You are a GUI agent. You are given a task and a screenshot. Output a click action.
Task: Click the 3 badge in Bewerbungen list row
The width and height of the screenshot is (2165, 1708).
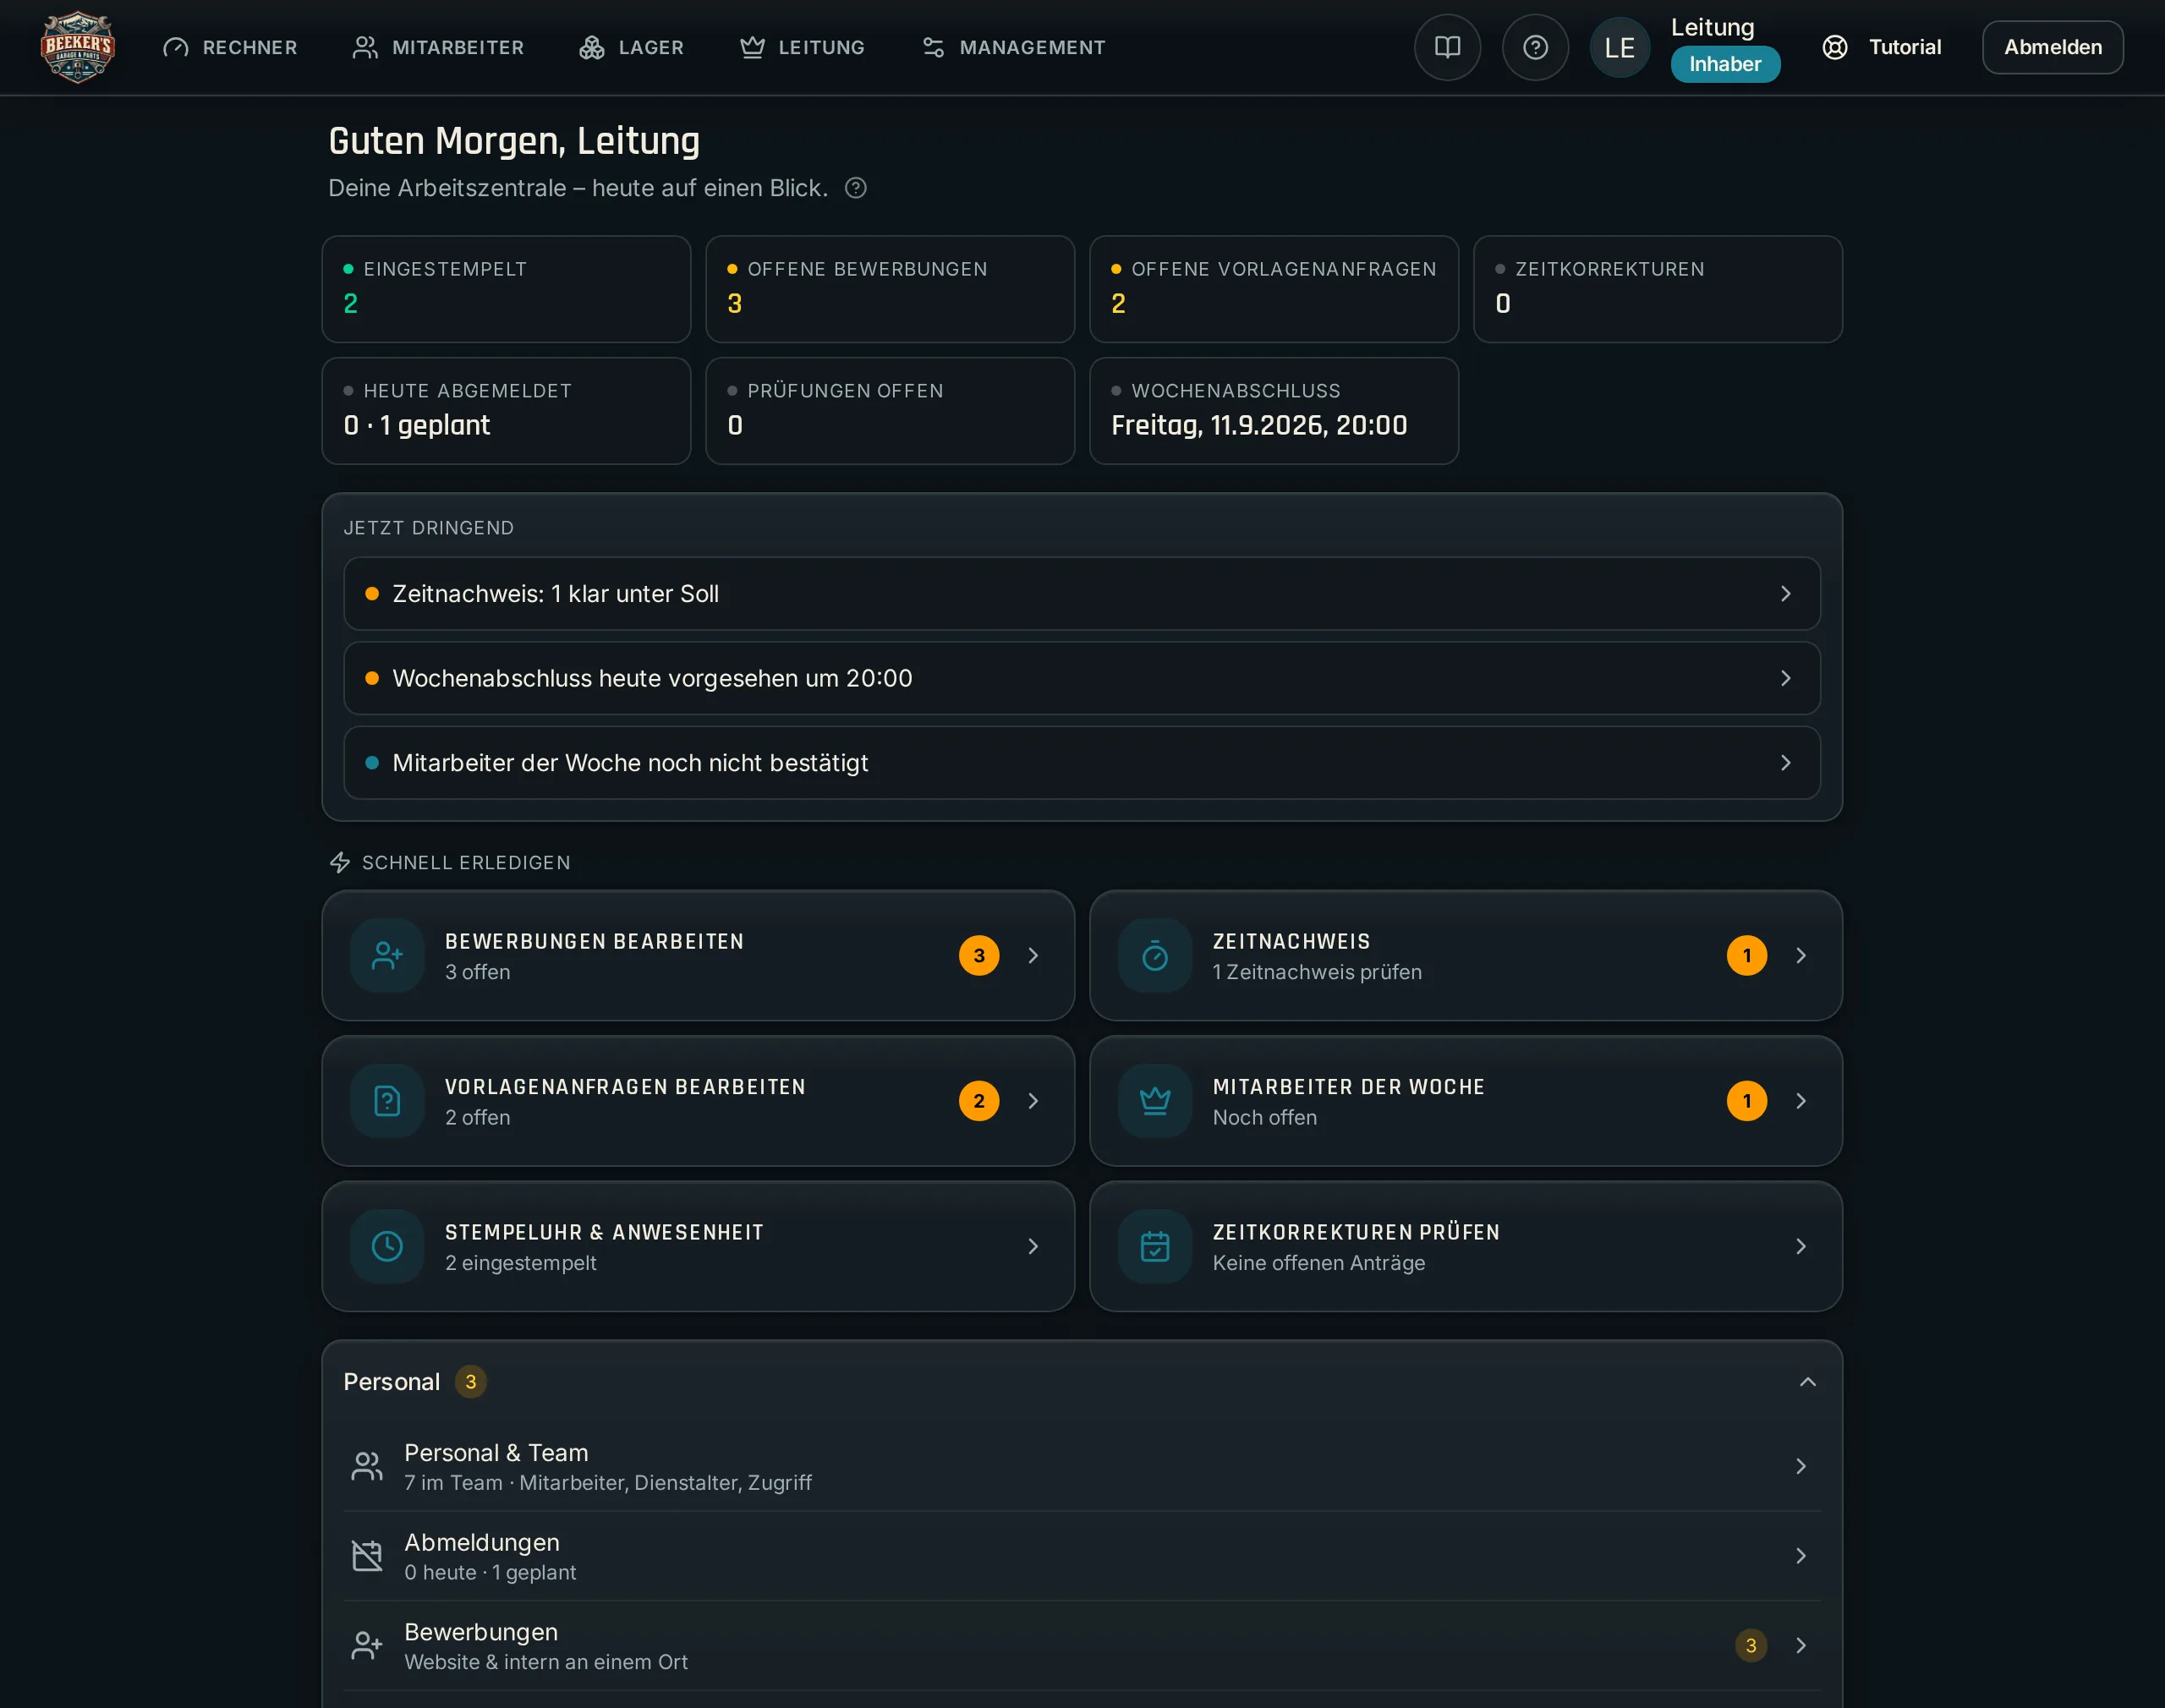click(x=1750, y=1645)
